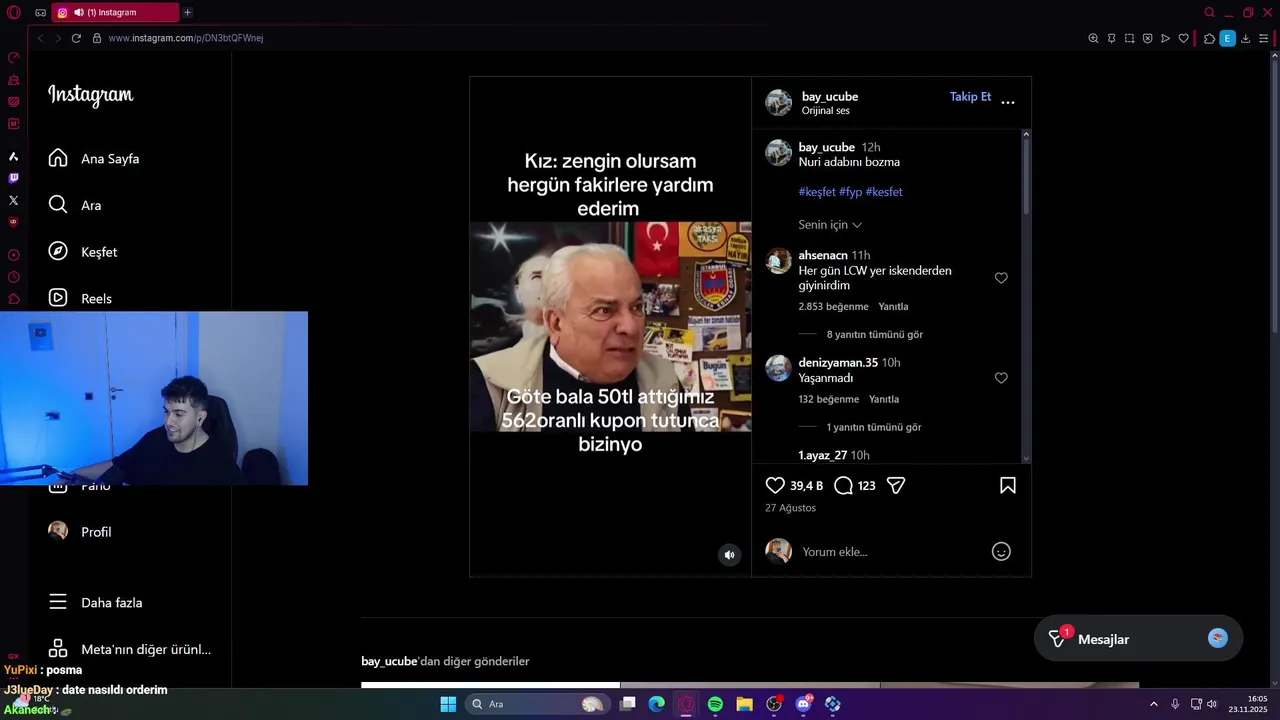1280x720 pixels.
Task: Open ad blocker shield icon
Action: 1147,38
